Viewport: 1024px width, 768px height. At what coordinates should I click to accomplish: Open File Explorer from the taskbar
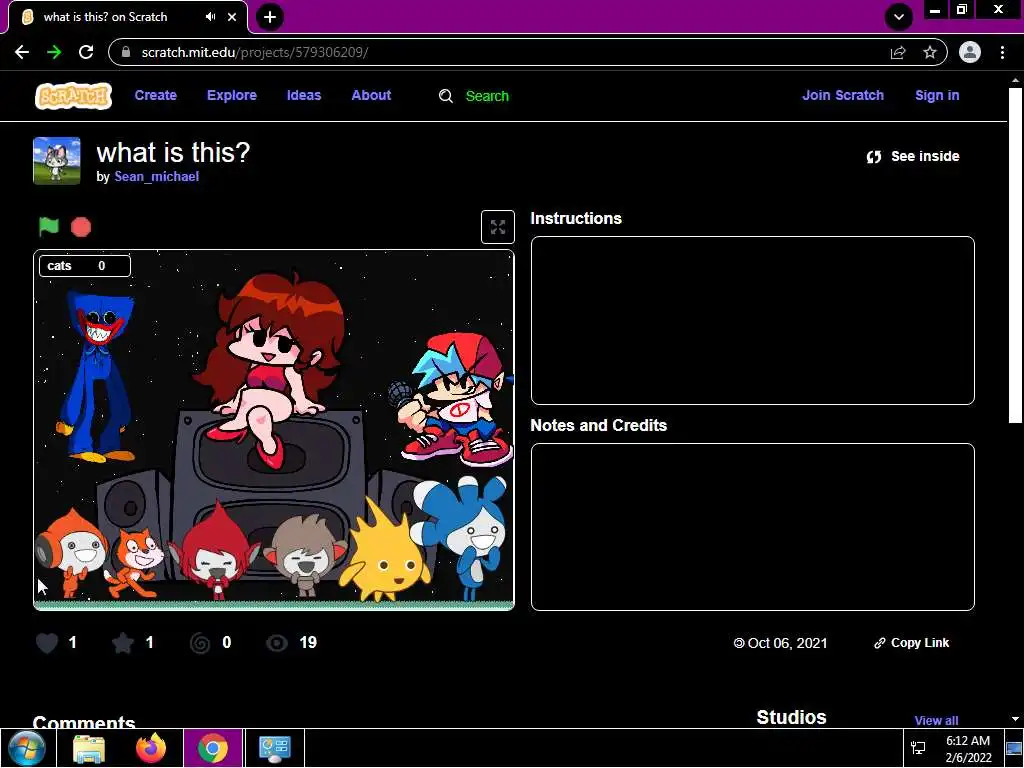(89, 748)
